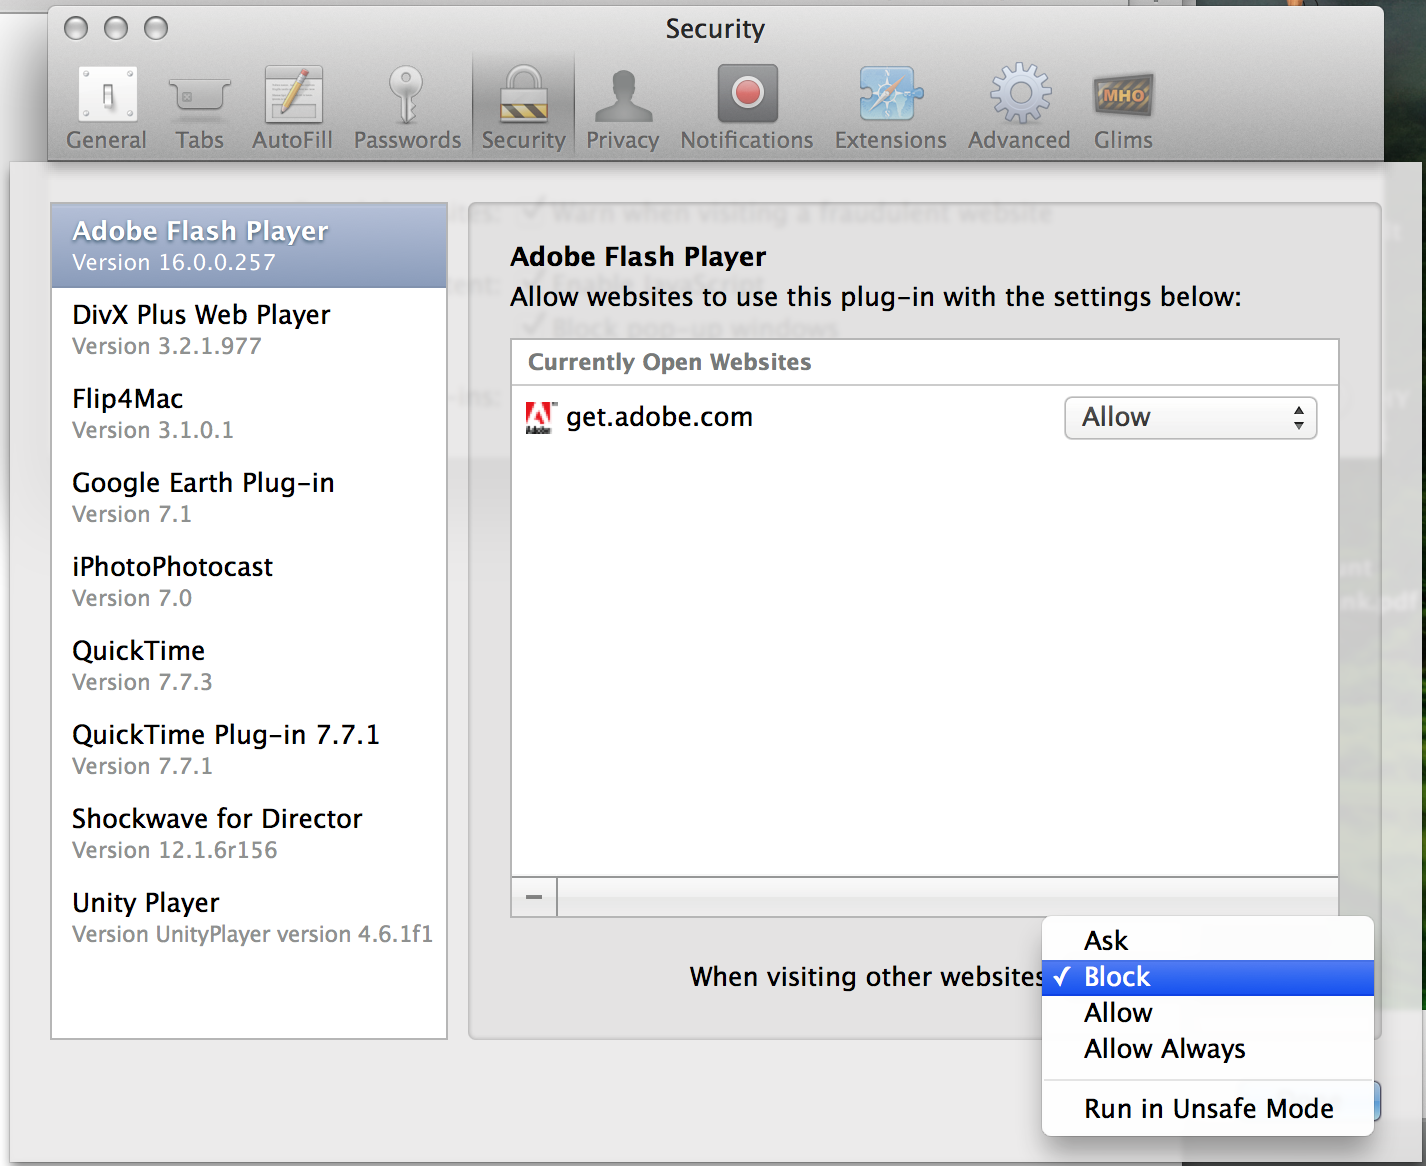This screenshot has height=1166, width=1426.
Task: Open the General preferences pane
Action: coord(107,108)
